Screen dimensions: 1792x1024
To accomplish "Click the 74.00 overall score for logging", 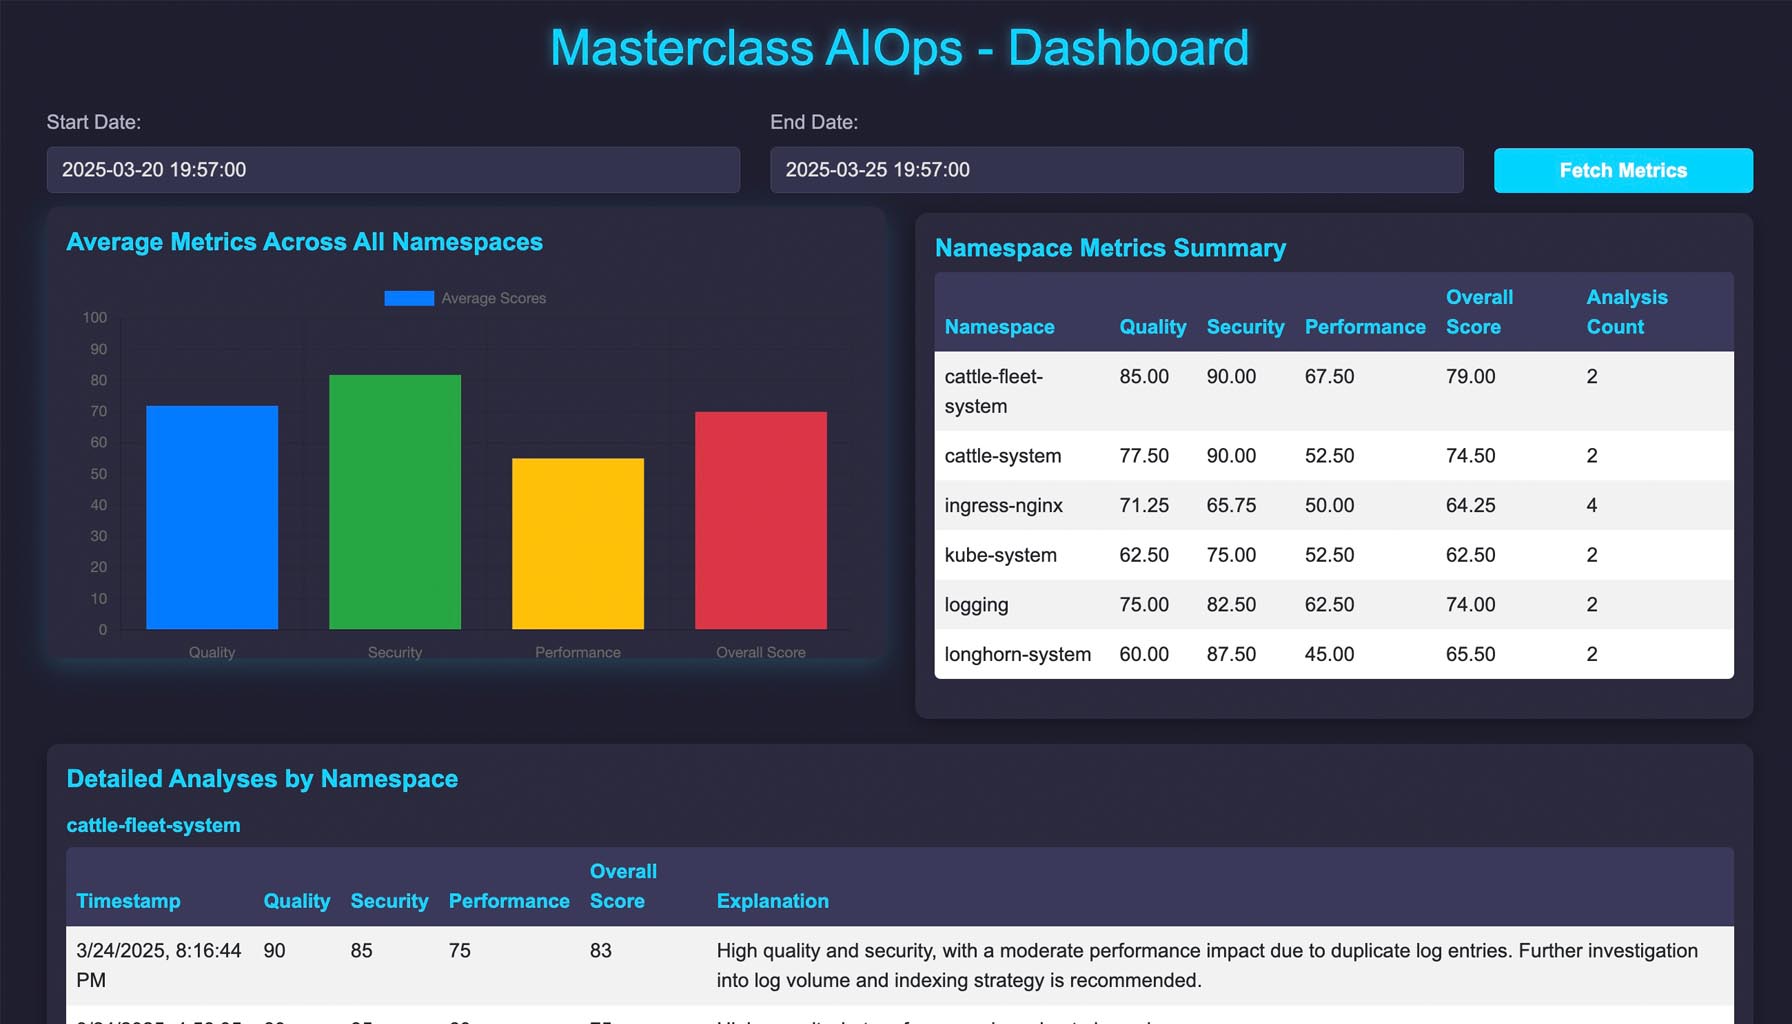I will tap(1470, 605).
